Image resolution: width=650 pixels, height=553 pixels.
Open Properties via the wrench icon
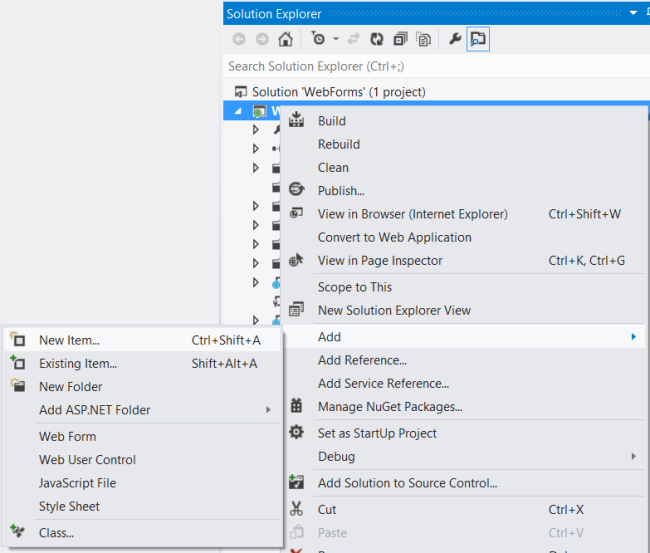454,39
